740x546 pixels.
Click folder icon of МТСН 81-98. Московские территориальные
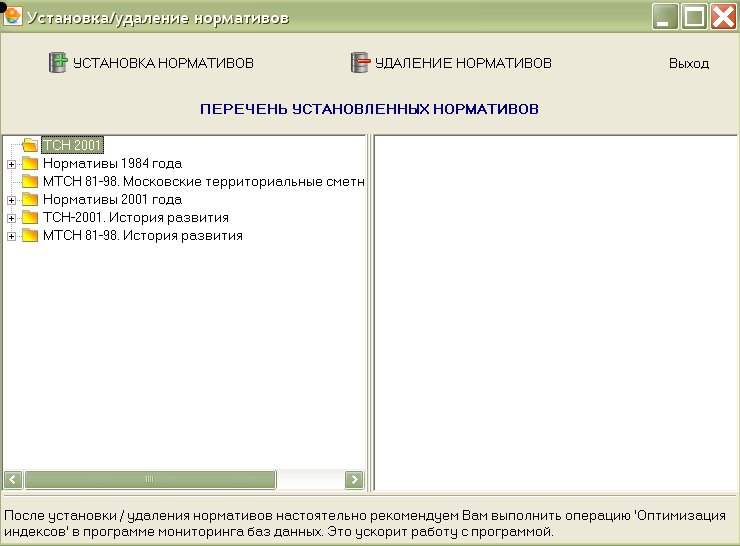tap(30, 181)
